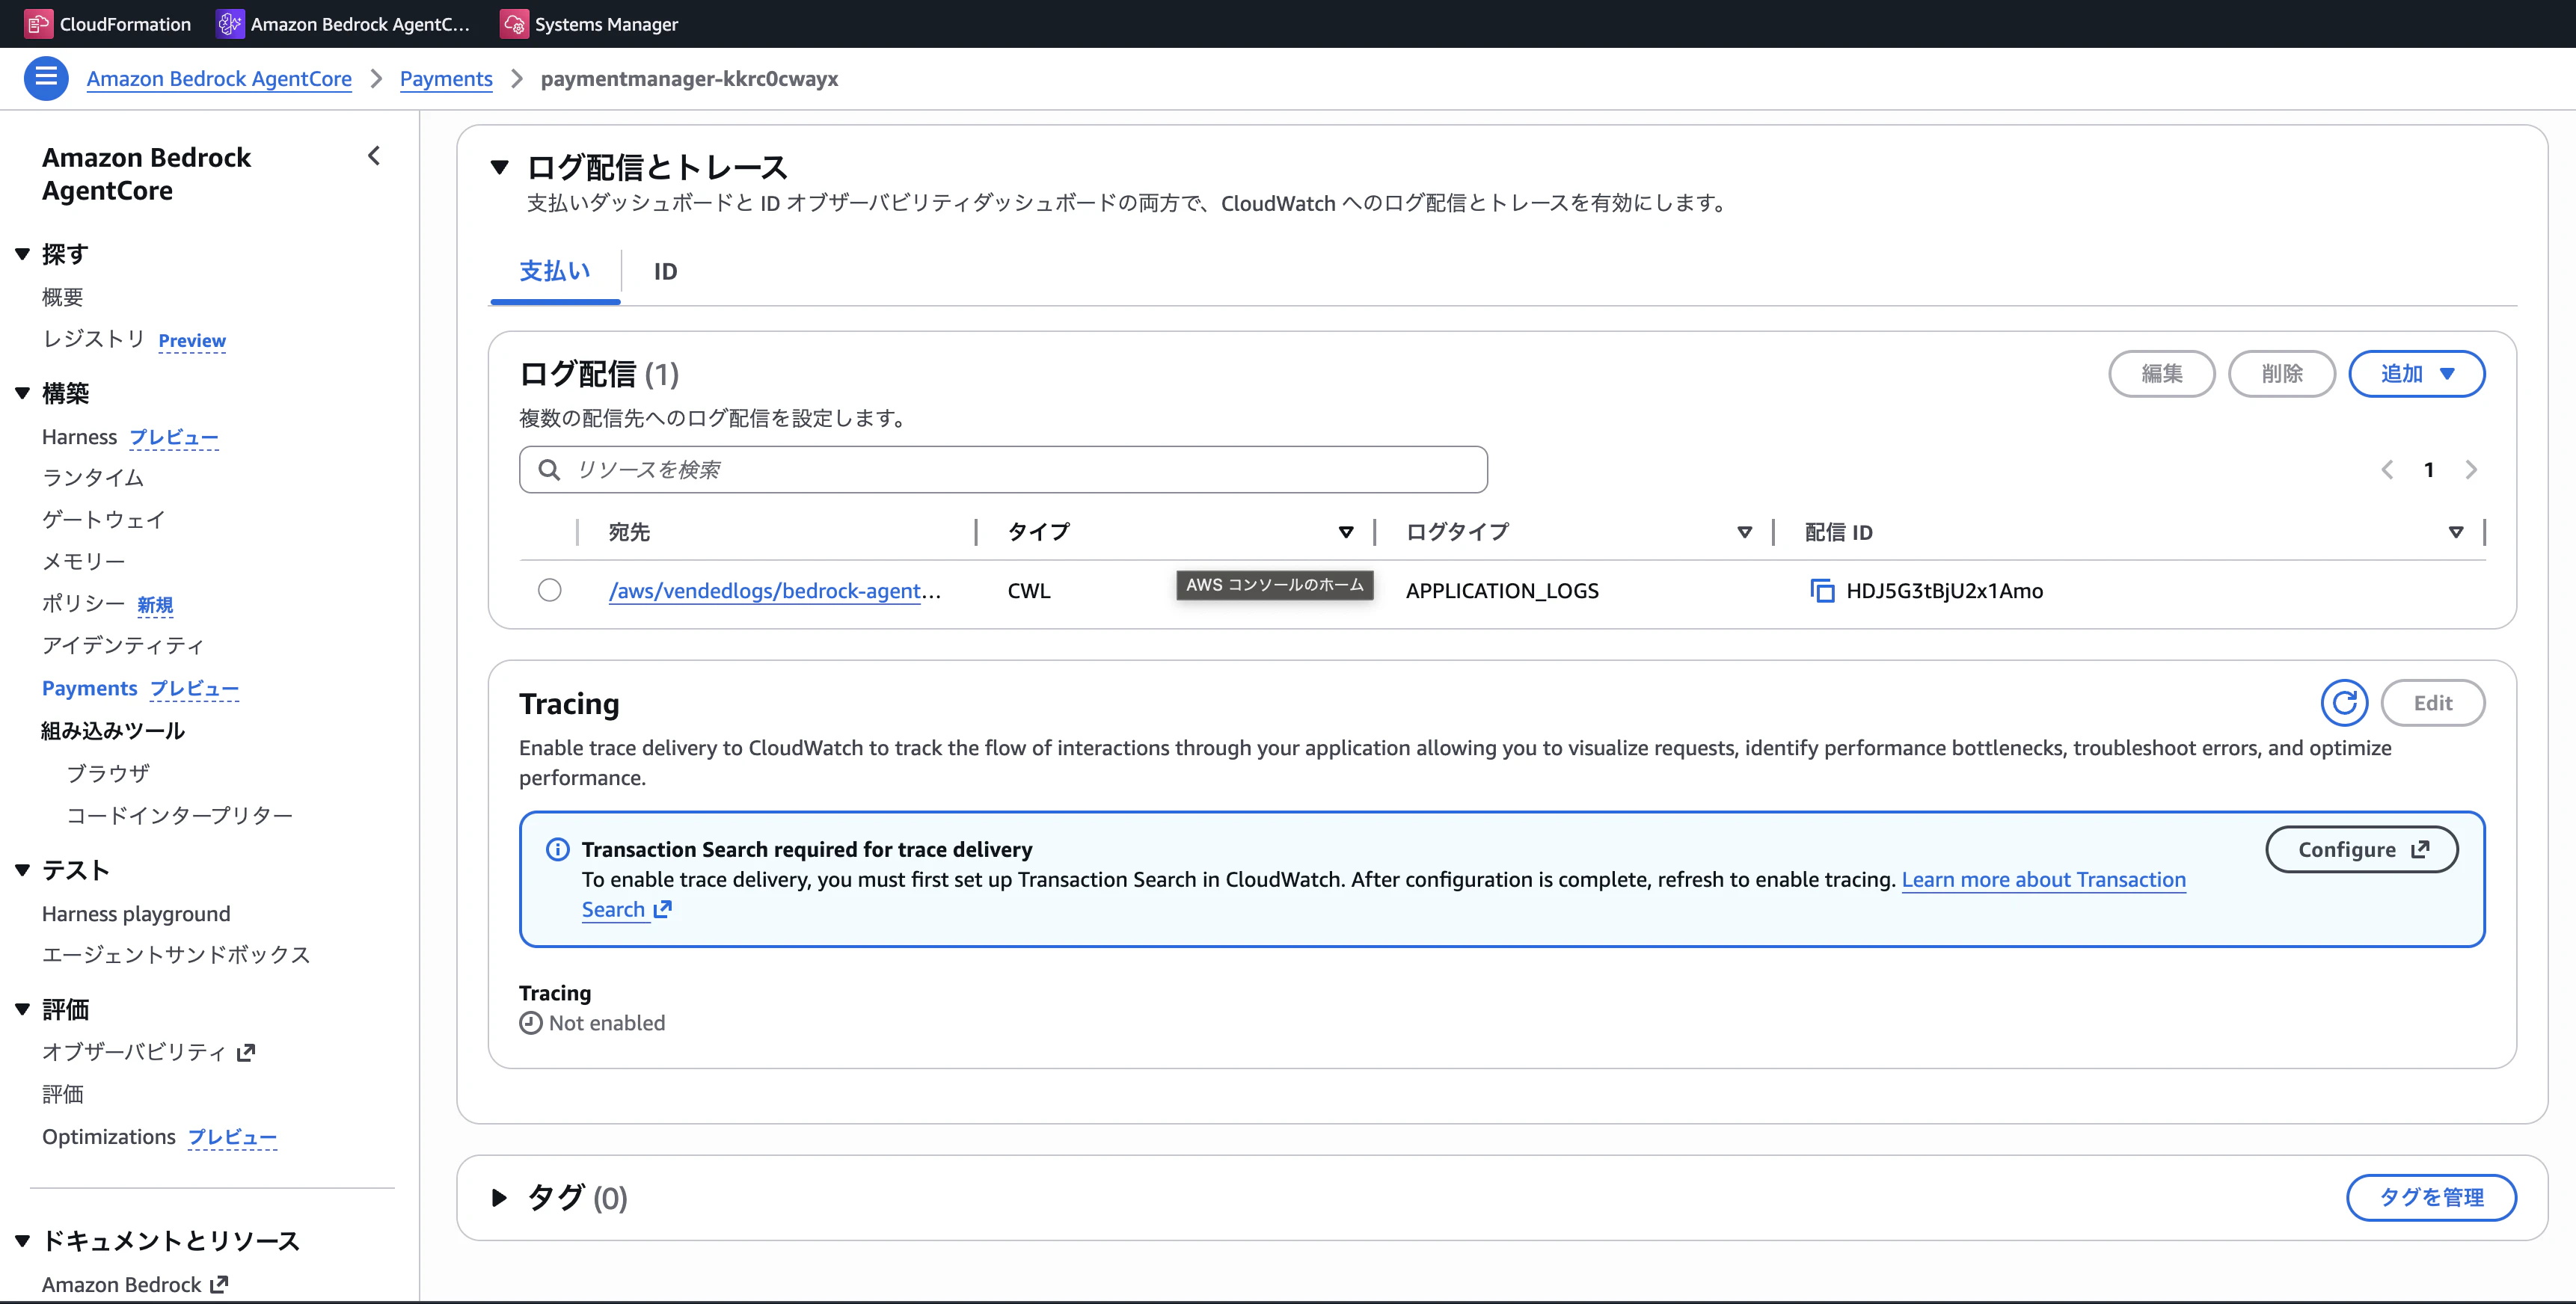
Task: Click the タグを管理 button
Action: [2431, 1197]
